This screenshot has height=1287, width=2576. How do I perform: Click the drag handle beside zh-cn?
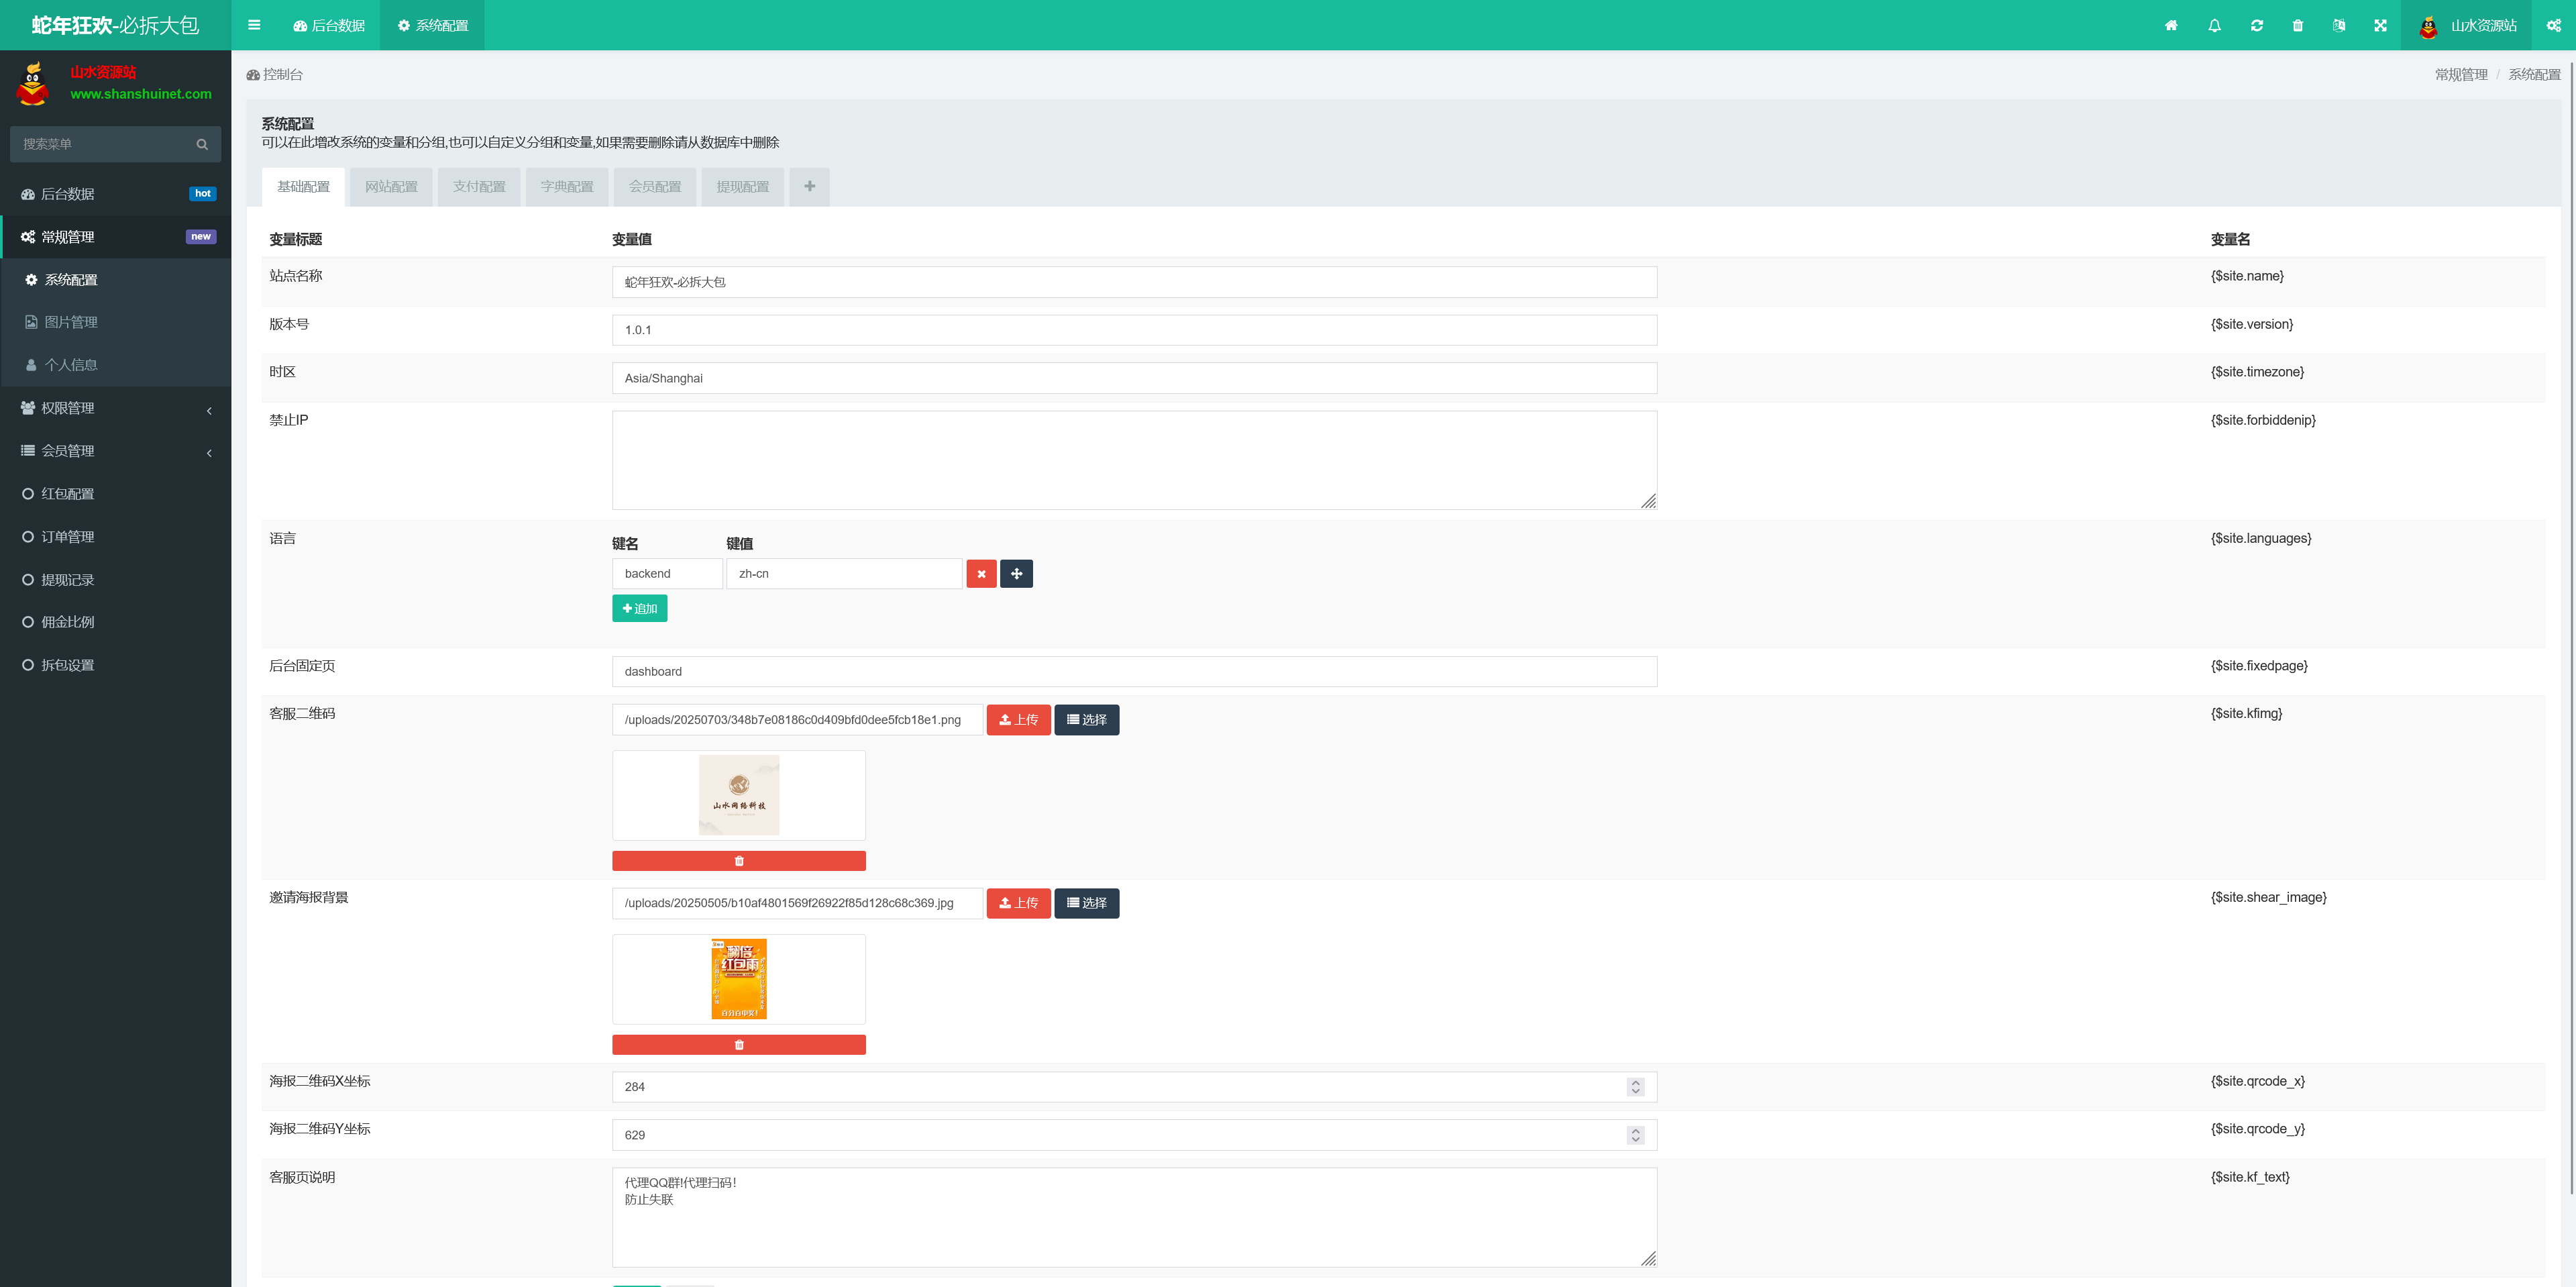(x=1016, y=574)
